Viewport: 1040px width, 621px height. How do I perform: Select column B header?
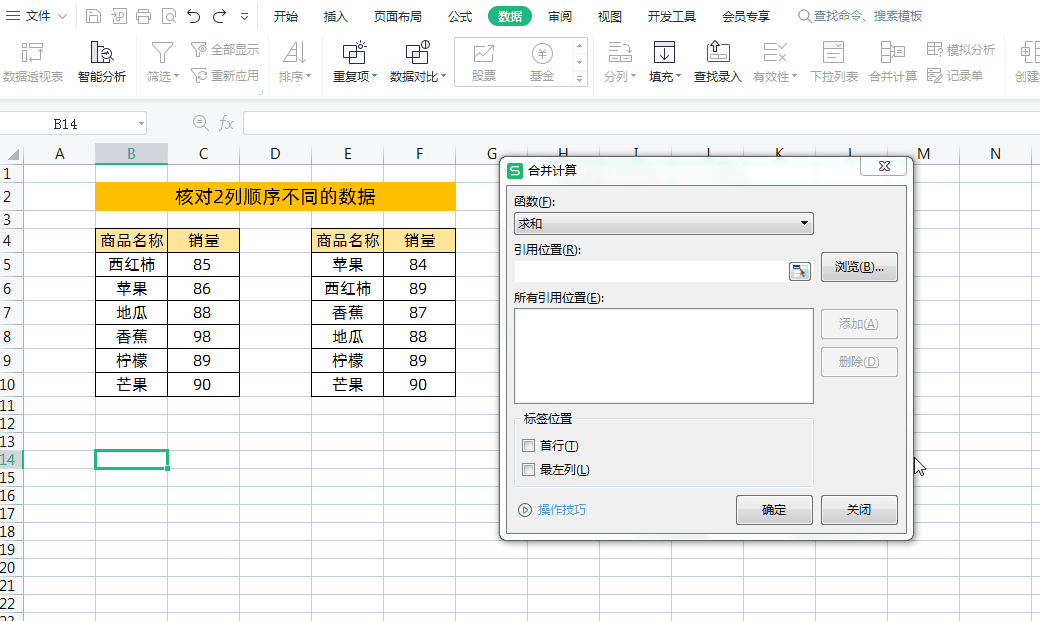(x=131, y=154)
